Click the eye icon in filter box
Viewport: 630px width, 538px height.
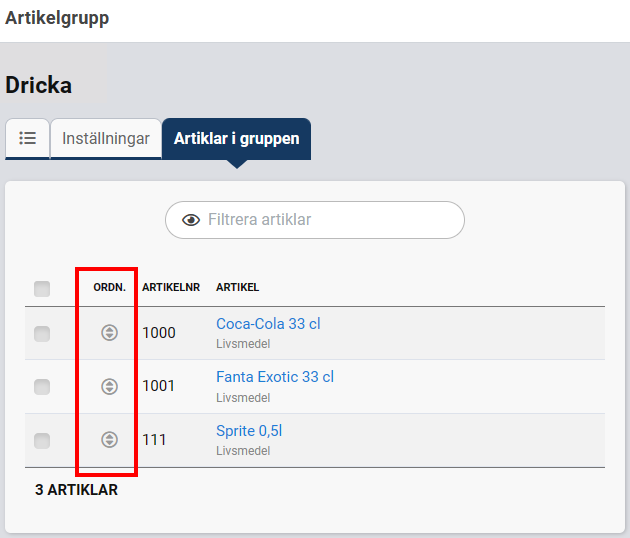pos(192,220)
